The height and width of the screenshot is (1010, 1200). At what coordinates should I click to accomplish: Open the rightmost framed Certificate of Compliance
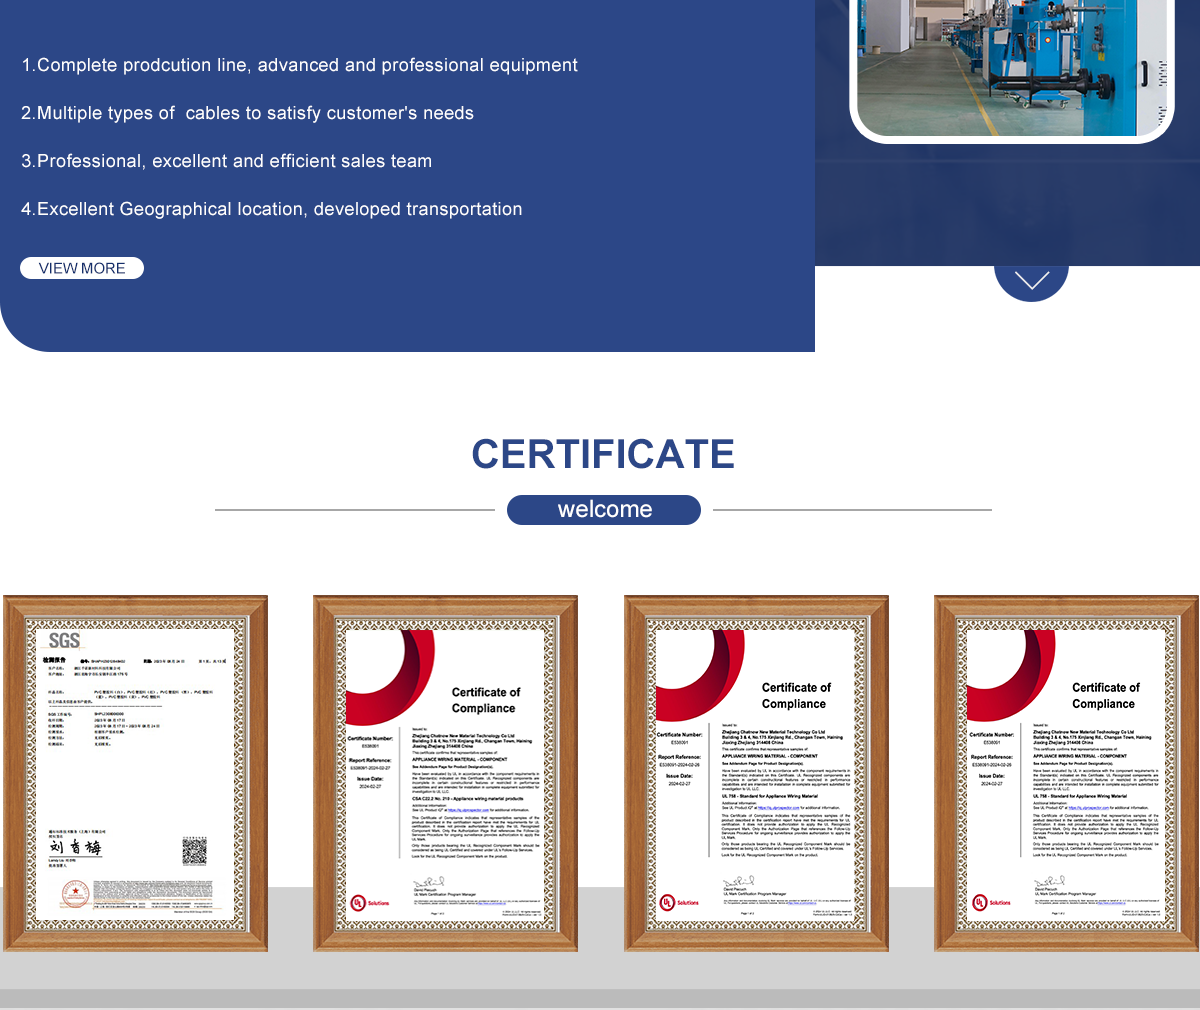click(1066, 773)
